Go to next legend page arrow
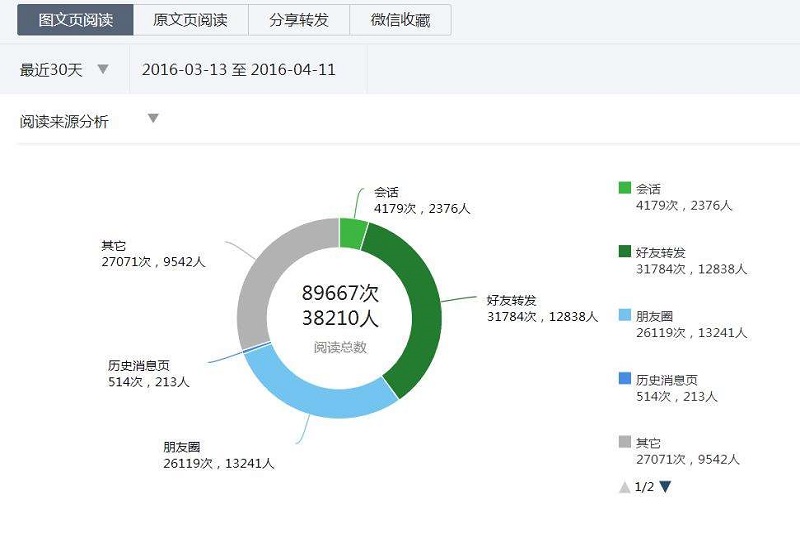800x533 pixels. tap(665, 487)
